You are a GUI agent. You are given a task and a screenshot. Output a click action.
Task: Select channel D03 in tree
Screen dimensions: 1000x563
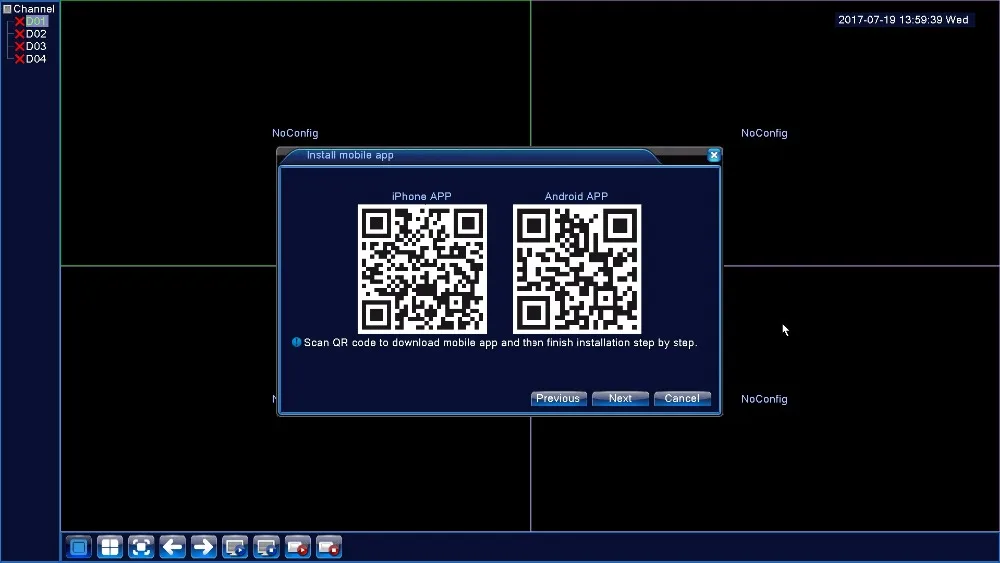[36, 46]
